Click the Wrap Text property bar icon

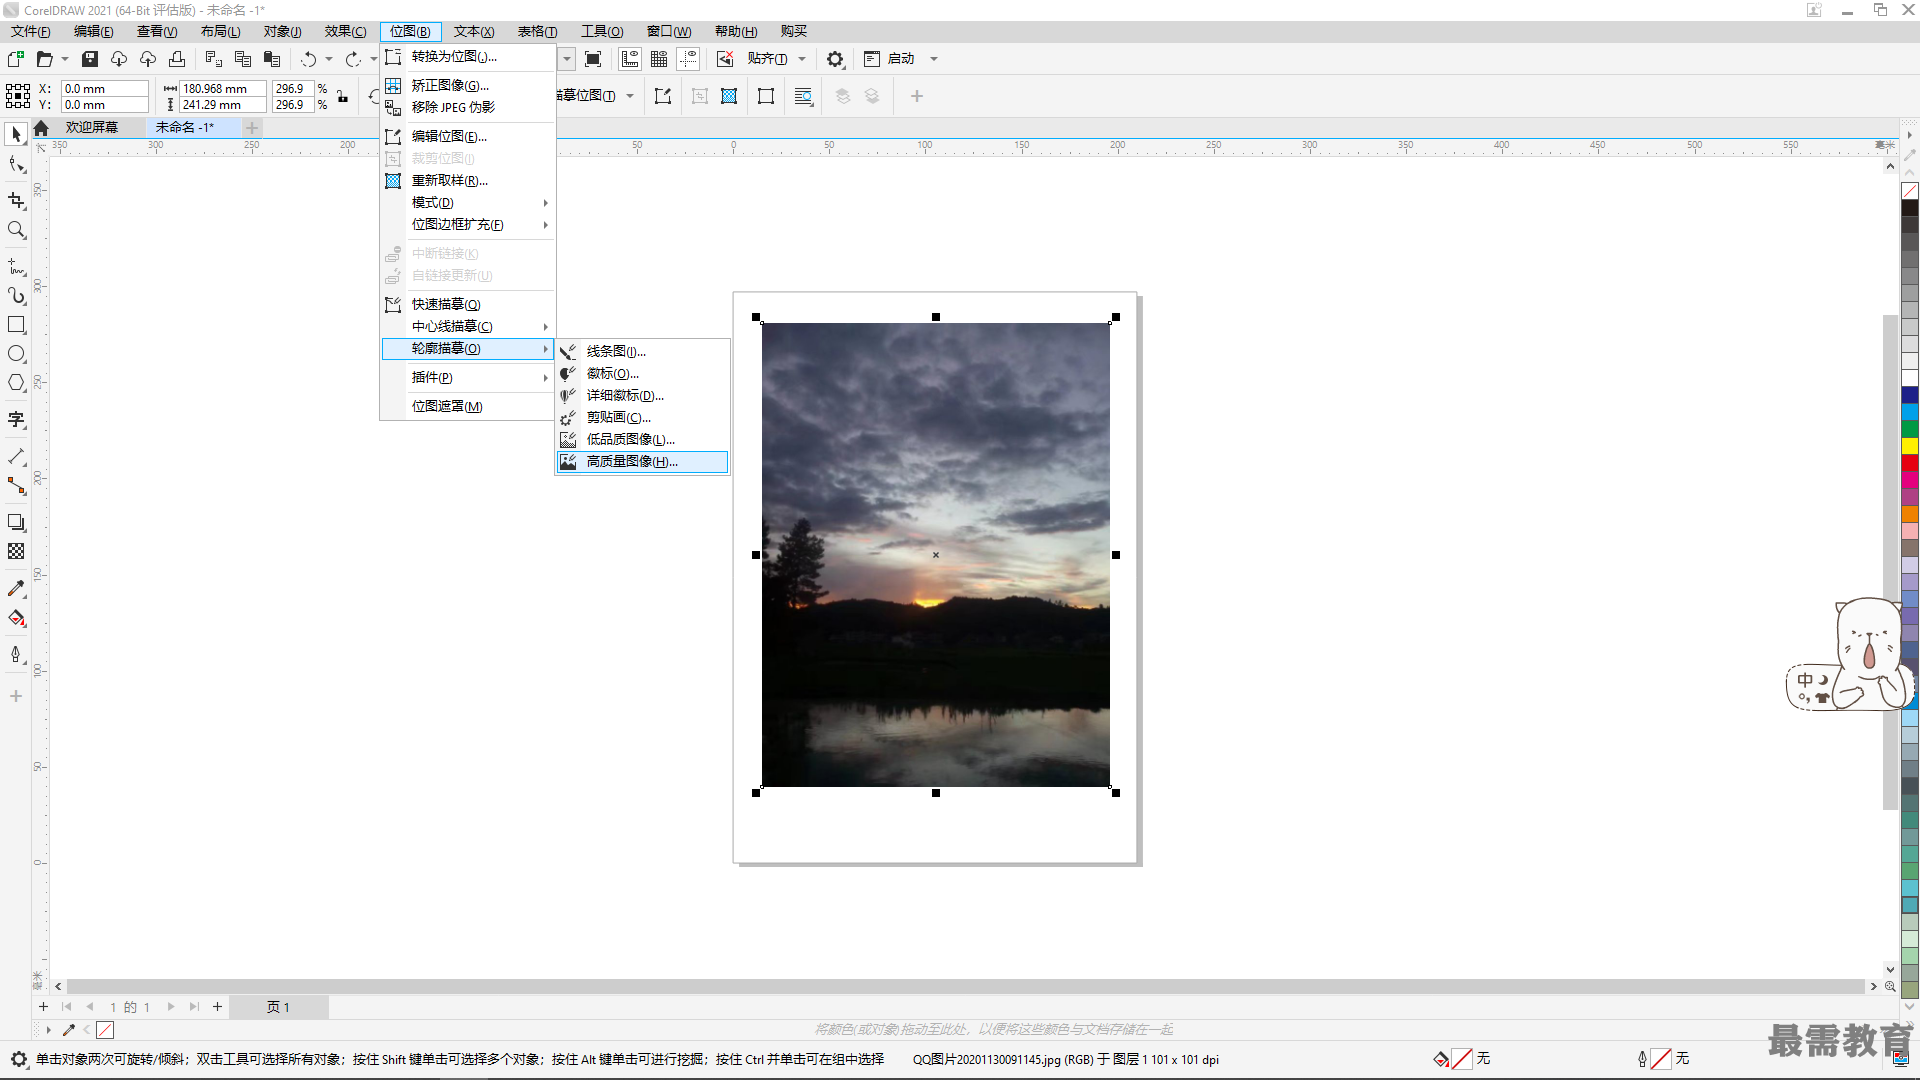(x=804, y=96)
